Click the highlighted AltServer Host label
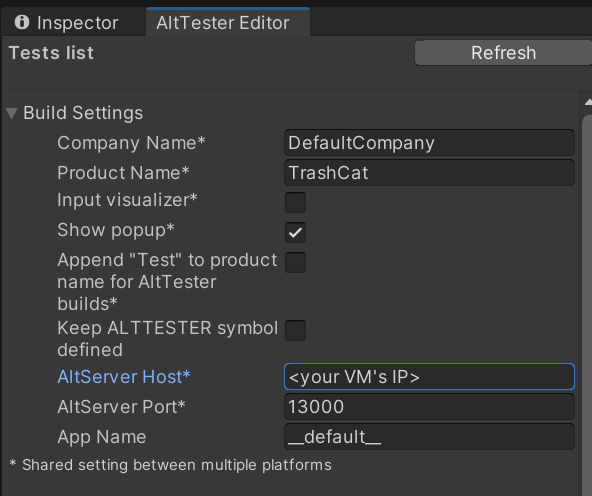592x496 pixels. tap(124, 377)
